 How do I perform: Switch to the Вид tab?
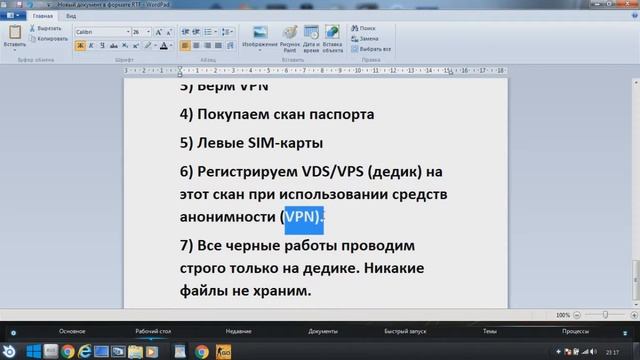[x=71, y=16]
